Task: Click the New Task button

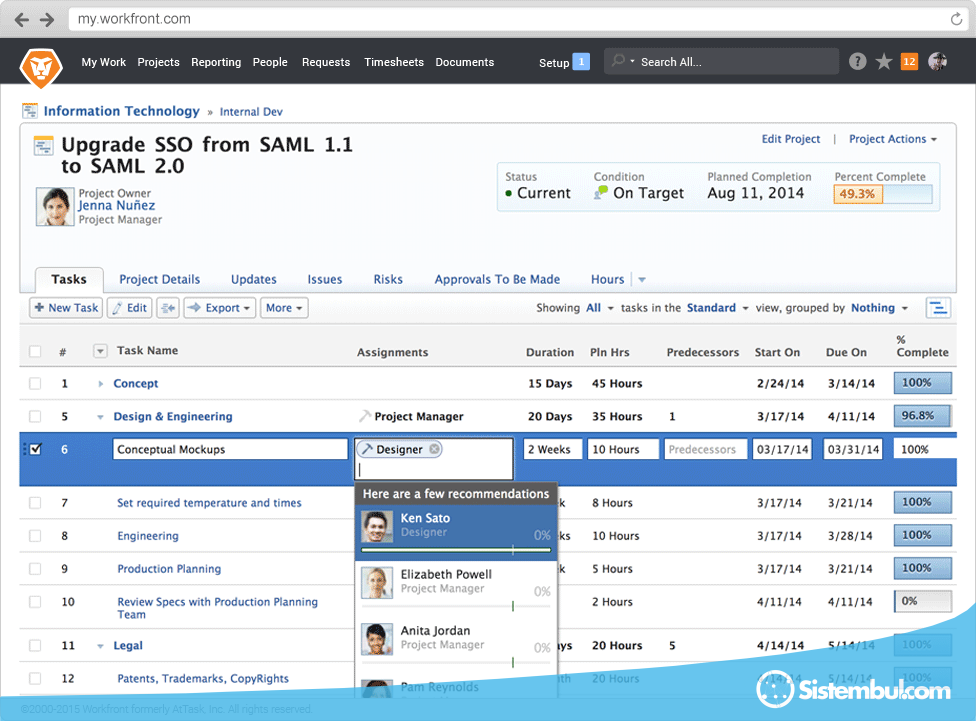Action: (x=66, y=308)
